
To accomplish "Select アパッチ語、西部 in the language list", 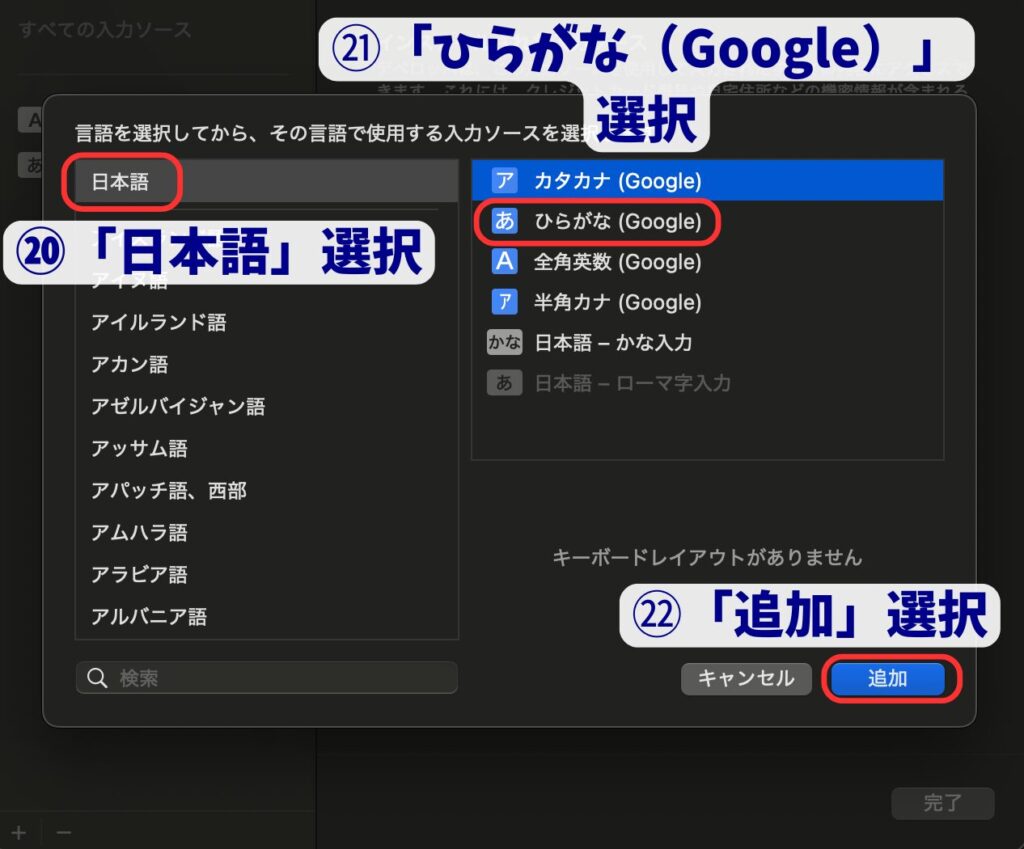I will click(x=266, y=490).
